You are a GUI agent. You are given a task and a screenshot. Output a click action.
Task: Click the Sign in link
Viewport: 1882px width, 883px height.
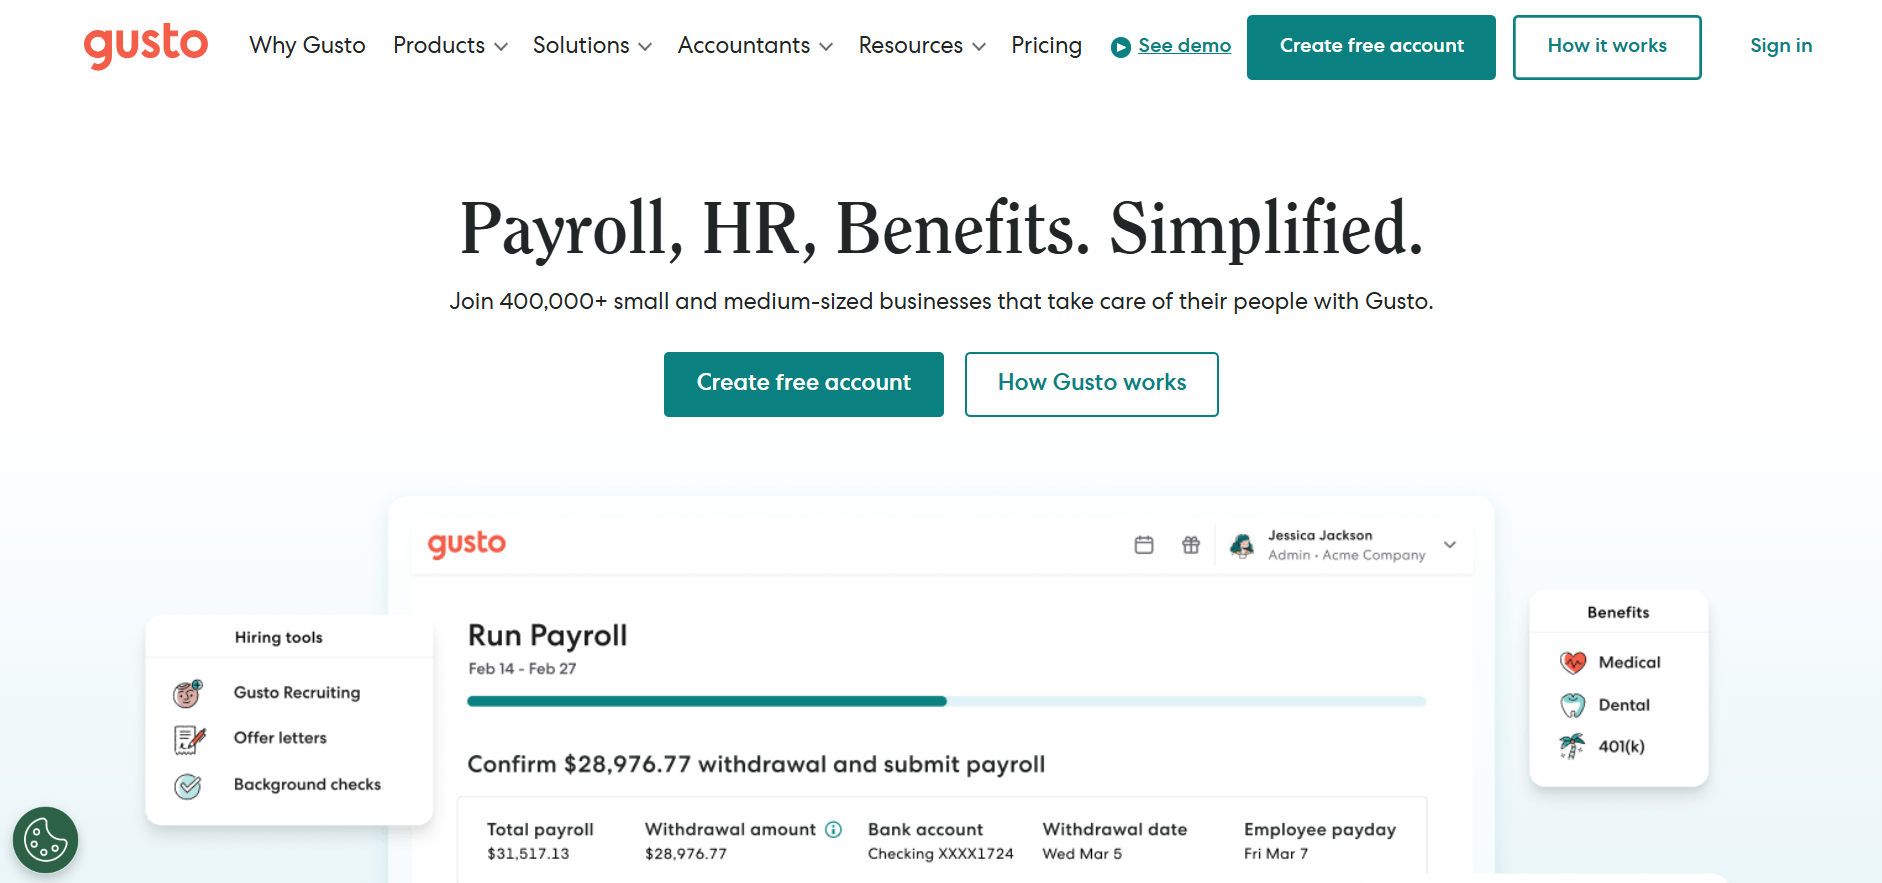pos(1781,46)
